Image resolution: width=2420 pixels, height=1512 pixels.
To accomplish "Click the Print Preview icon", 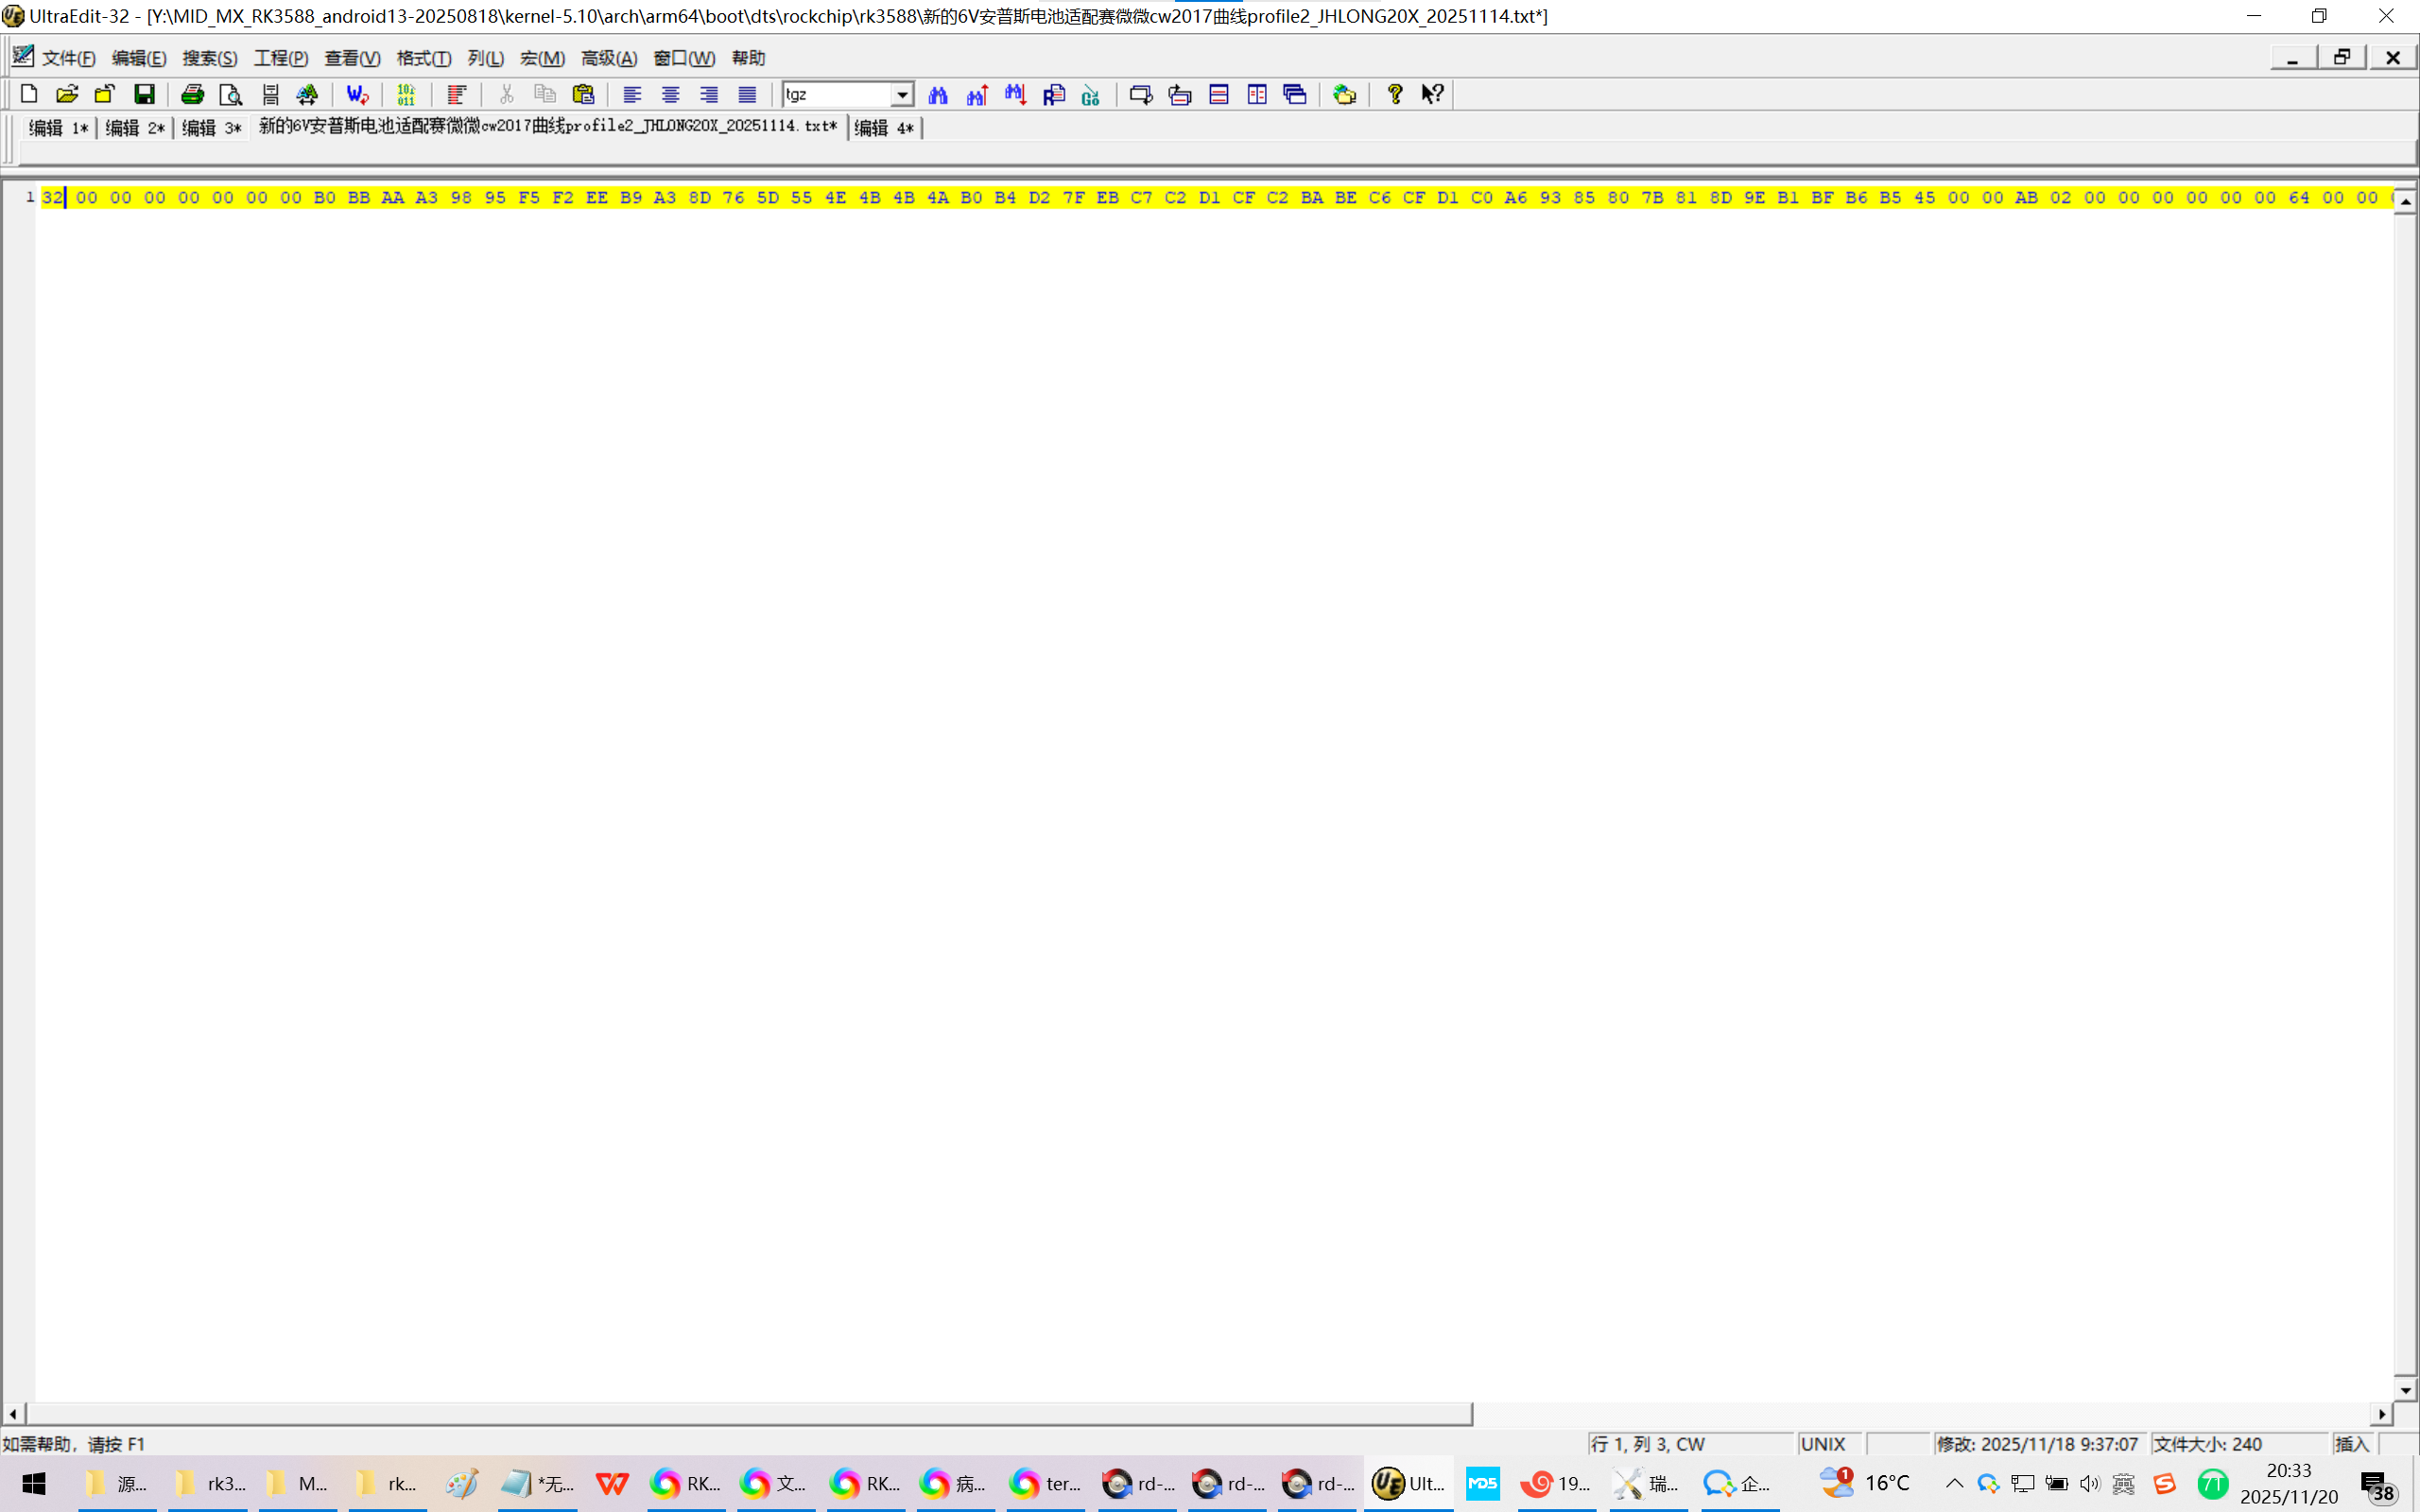I will pos(230,94).
